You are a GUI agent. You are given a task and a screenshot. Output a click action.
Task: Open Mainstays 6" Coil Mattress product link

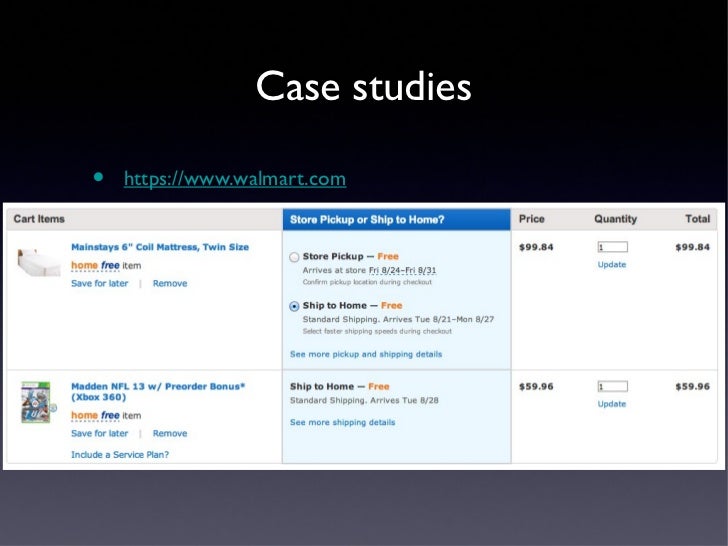[x=160, y=247]
